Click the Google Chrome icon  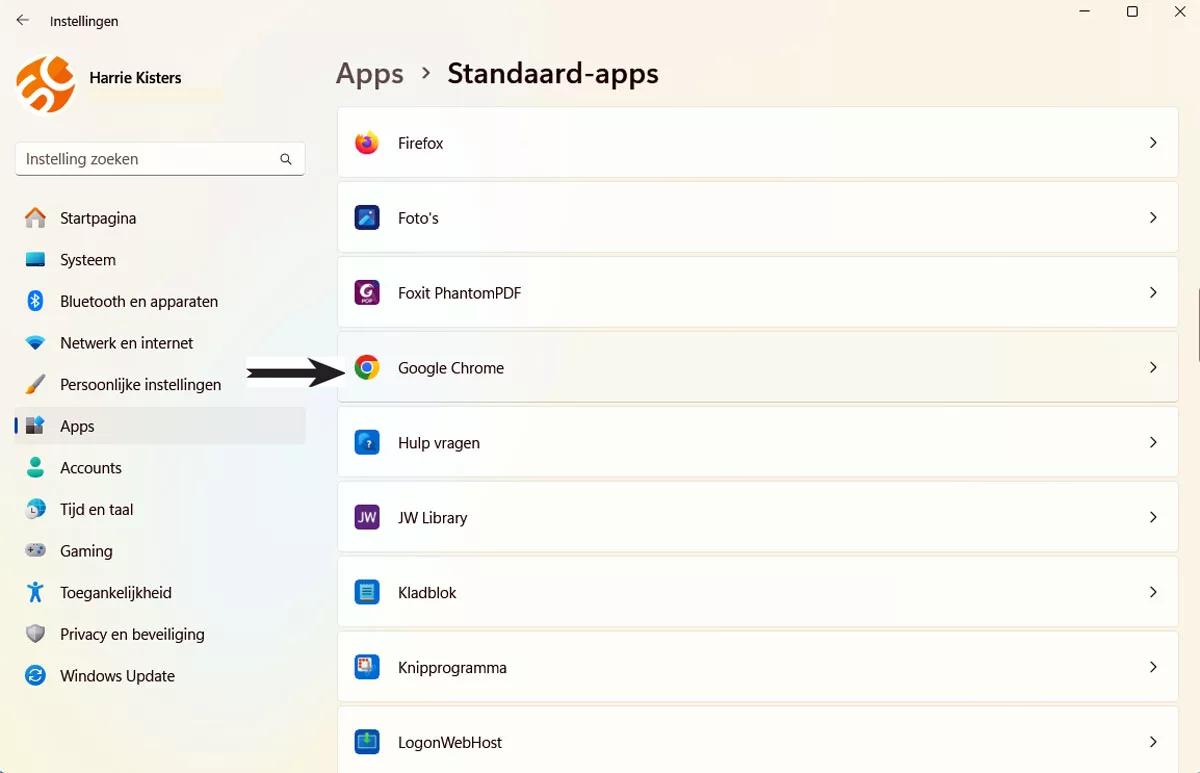tap(367, 368)
